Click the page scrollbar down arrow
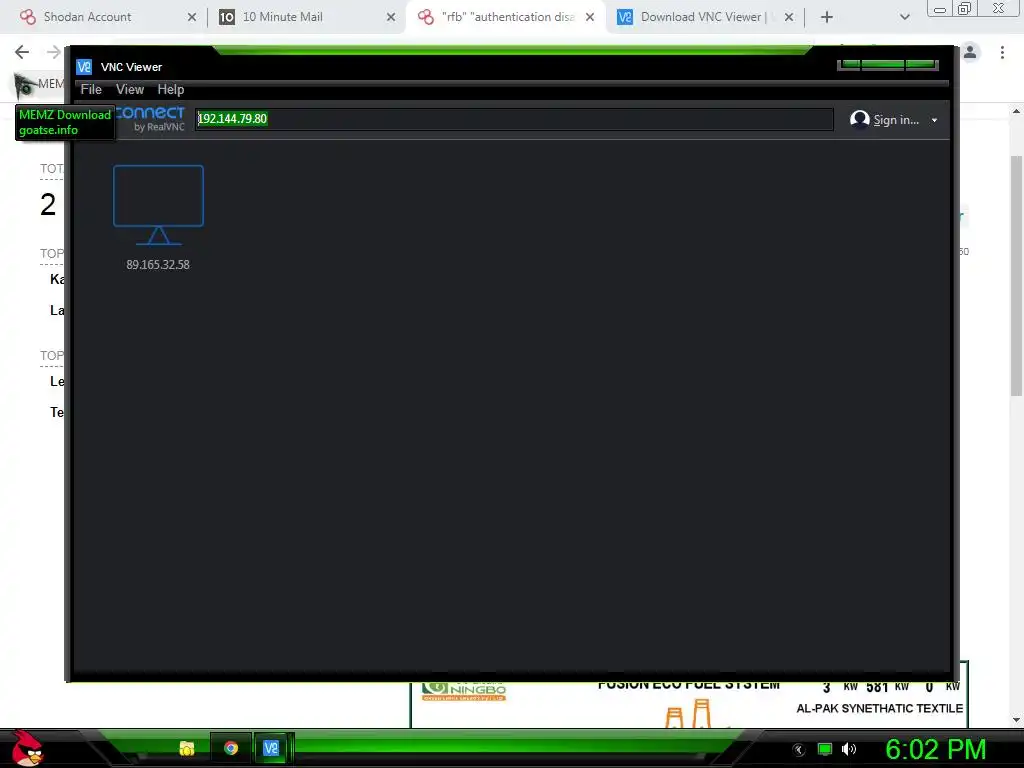Image resolution: width=1024 pixels, height=768 pixels. (x=1016, y=719)
